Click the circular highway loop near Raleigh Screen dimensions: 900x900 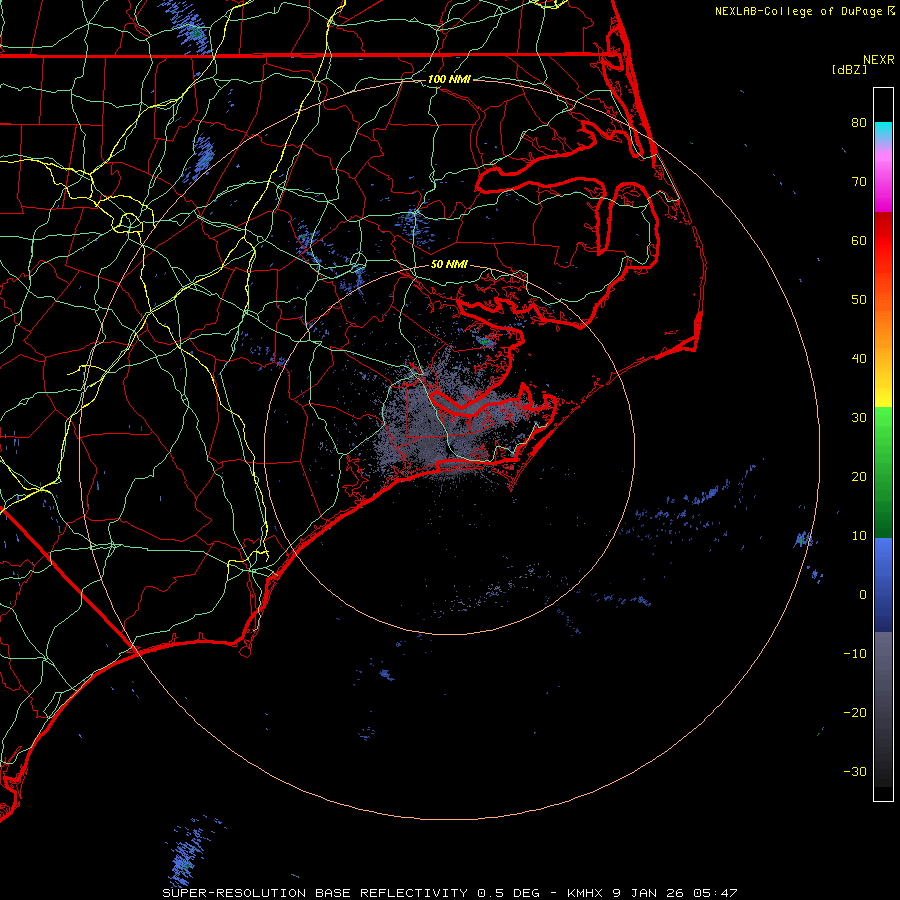(x=129, y=222)
